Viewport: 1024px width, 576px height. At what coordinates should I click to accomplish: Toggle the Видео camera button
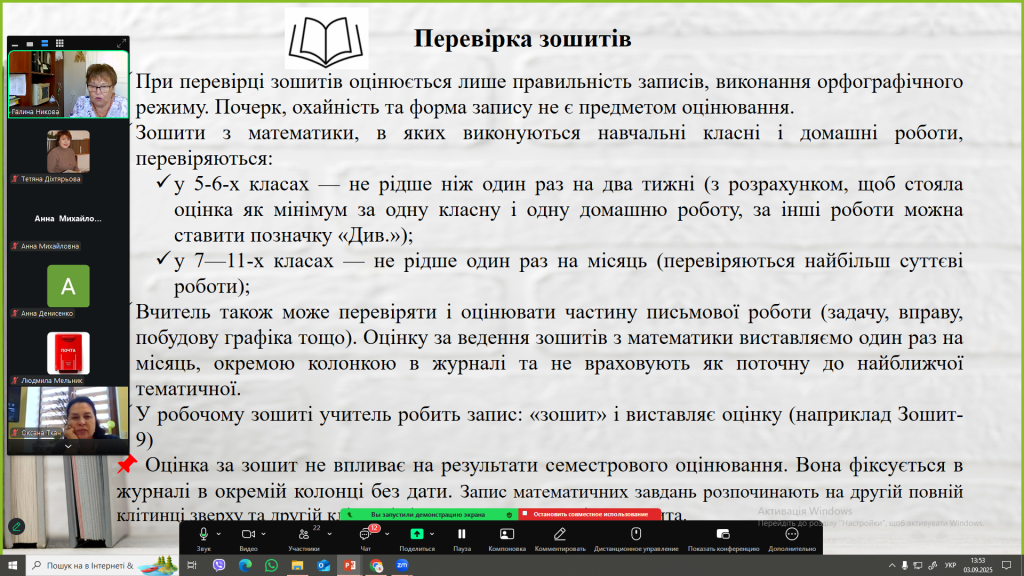pyautogui.click(x=248, y=538)
